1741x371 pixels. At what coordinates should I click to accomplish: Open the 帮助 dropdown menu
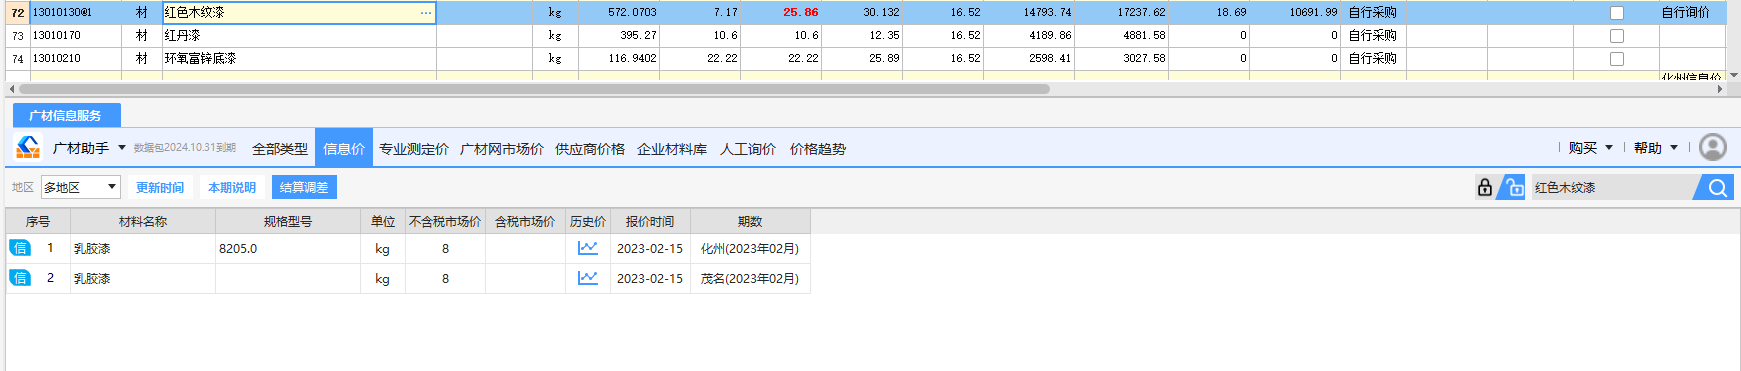tap(1656, 148)
